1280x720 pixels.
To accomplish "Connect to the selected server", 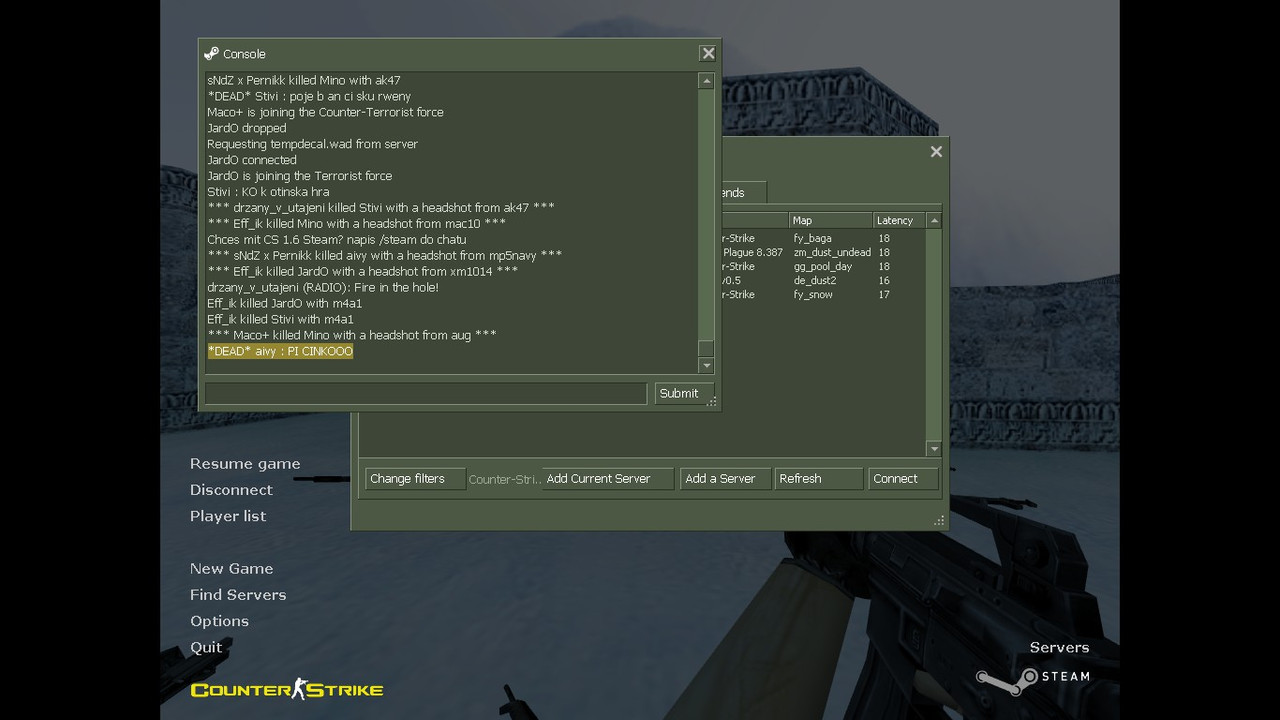I will 903,479.
